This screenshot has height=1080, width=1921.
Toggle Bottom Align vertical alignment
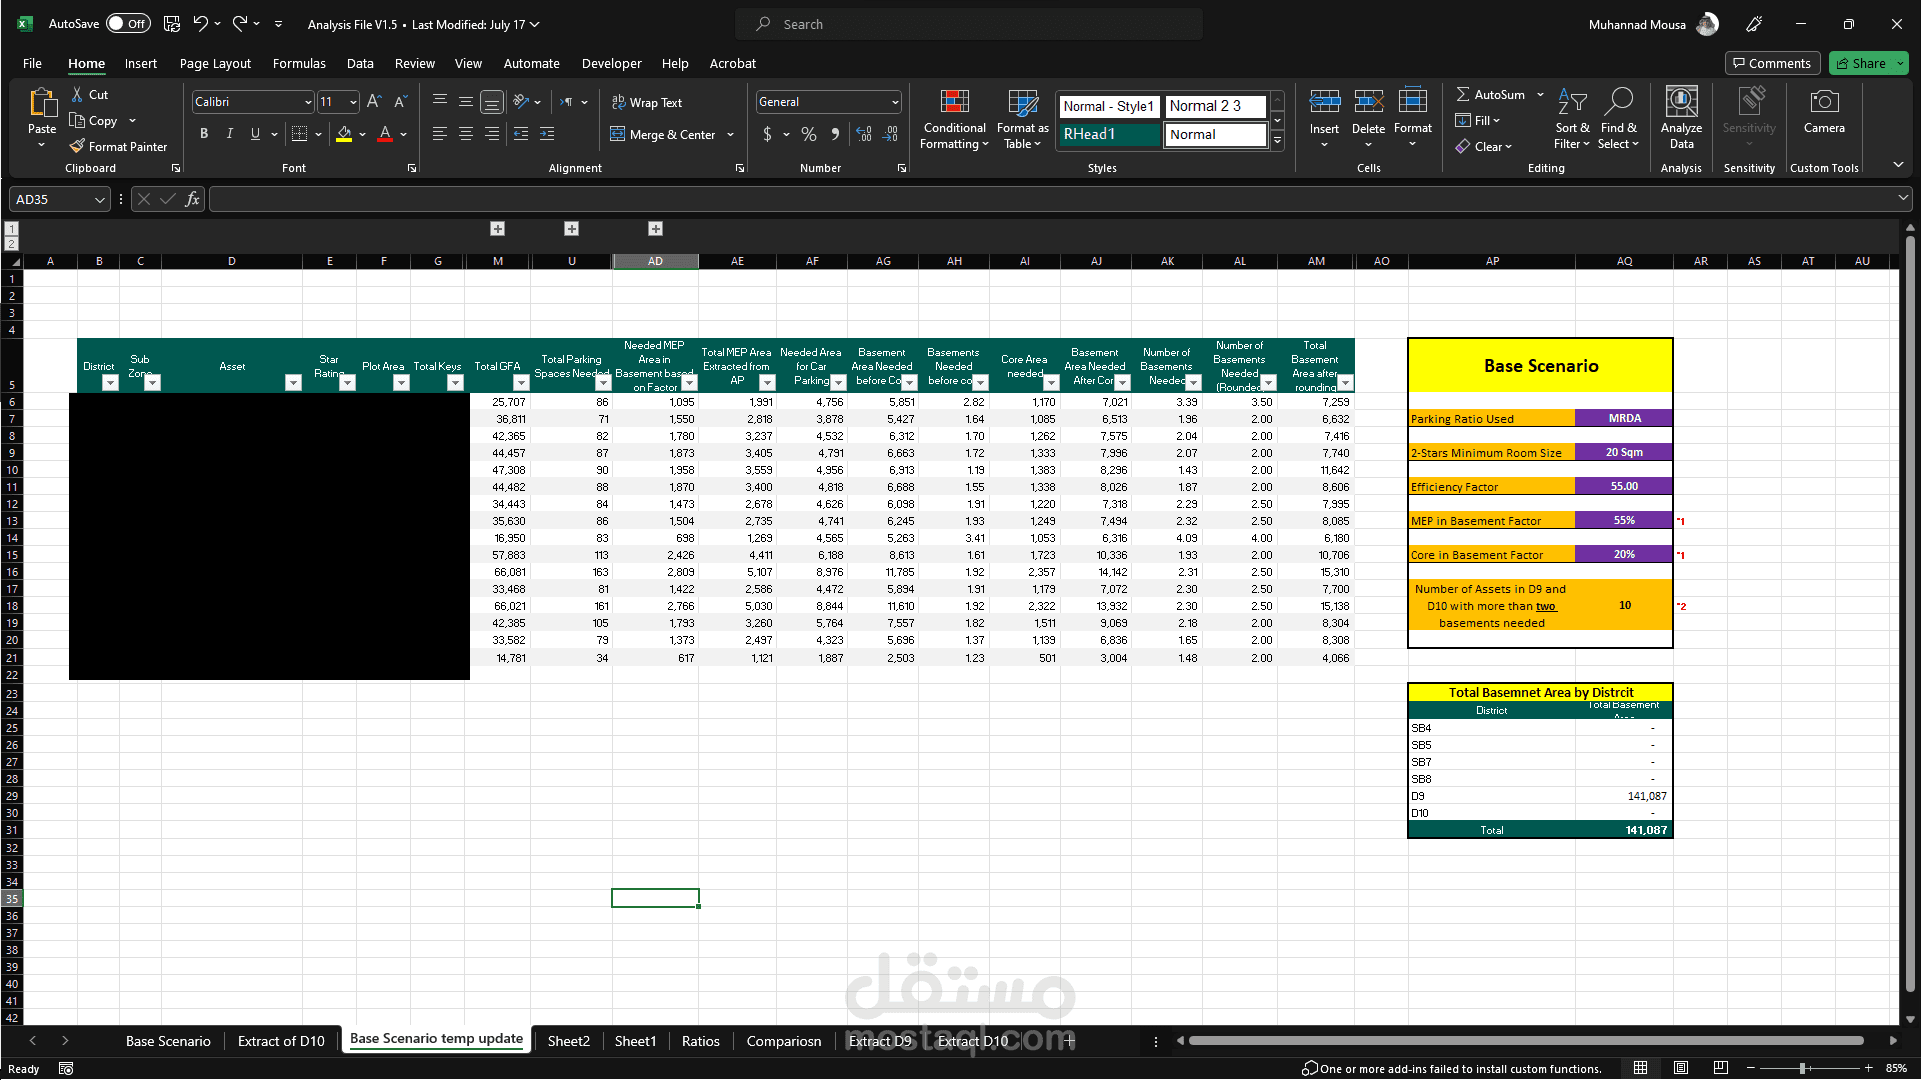click(x=492, y=102)
